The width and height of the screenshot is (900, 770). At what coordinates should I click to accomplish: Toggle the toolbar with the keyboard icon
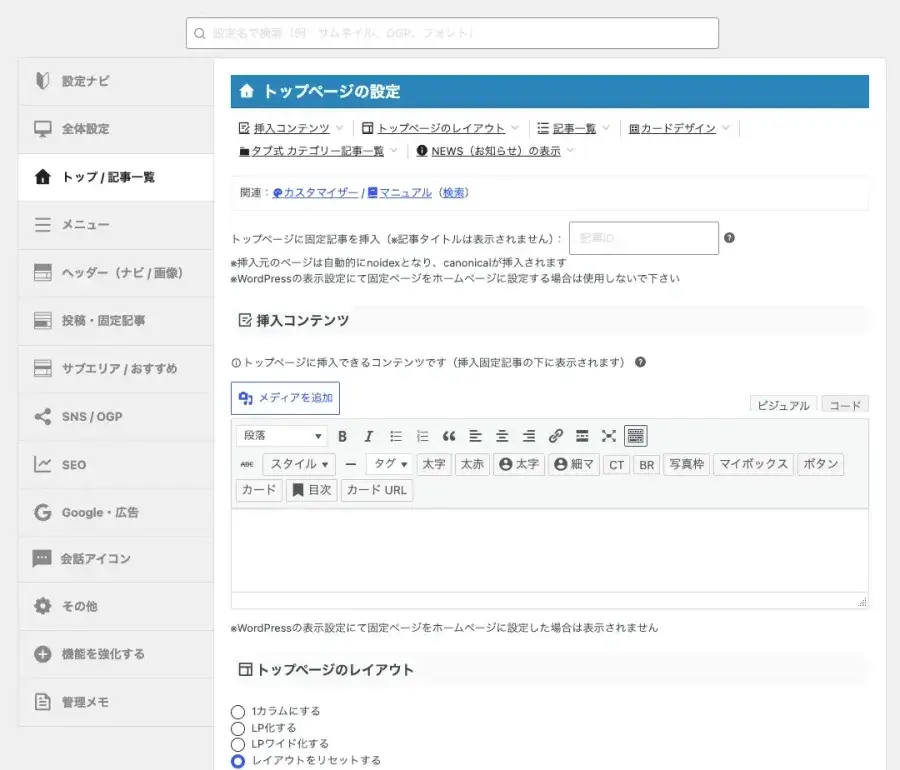(635, 437)
